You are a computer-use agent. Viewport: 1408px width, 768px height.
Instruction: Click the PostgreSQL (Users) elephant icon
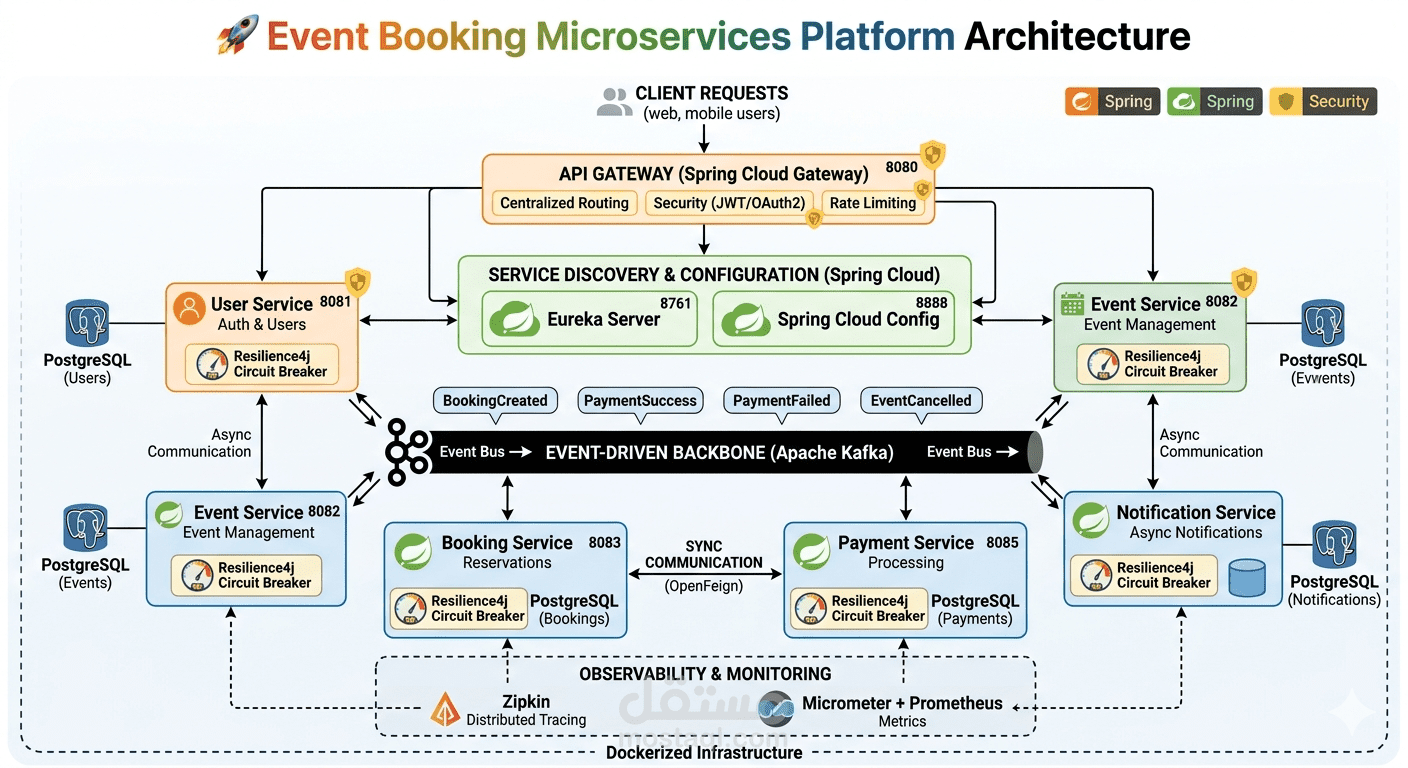(x=87, y=324)
